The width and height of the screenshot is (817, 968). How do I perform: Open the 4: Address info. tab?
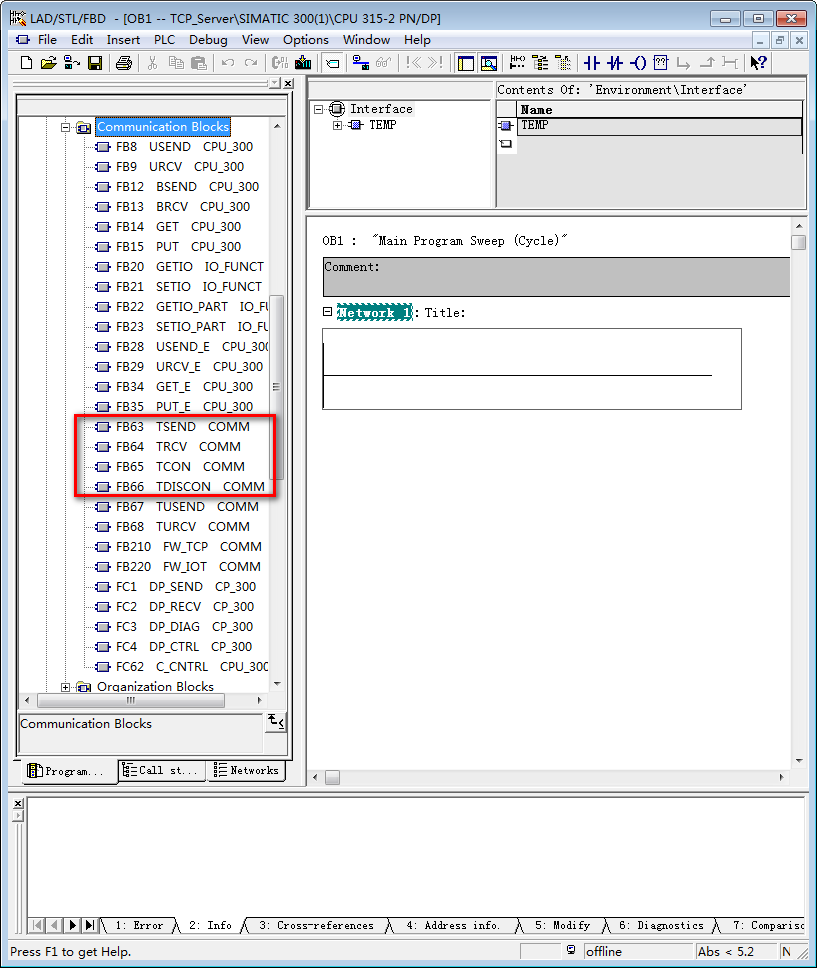click(x=453, y=925)
